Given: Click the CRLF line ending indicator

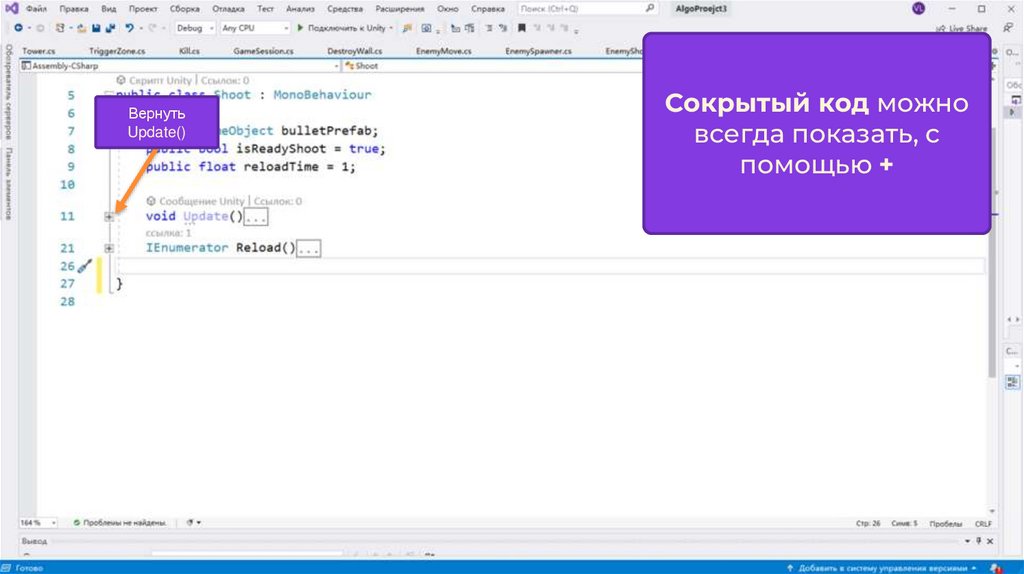Looking at the screenshot, I should (x=983, y=524).
